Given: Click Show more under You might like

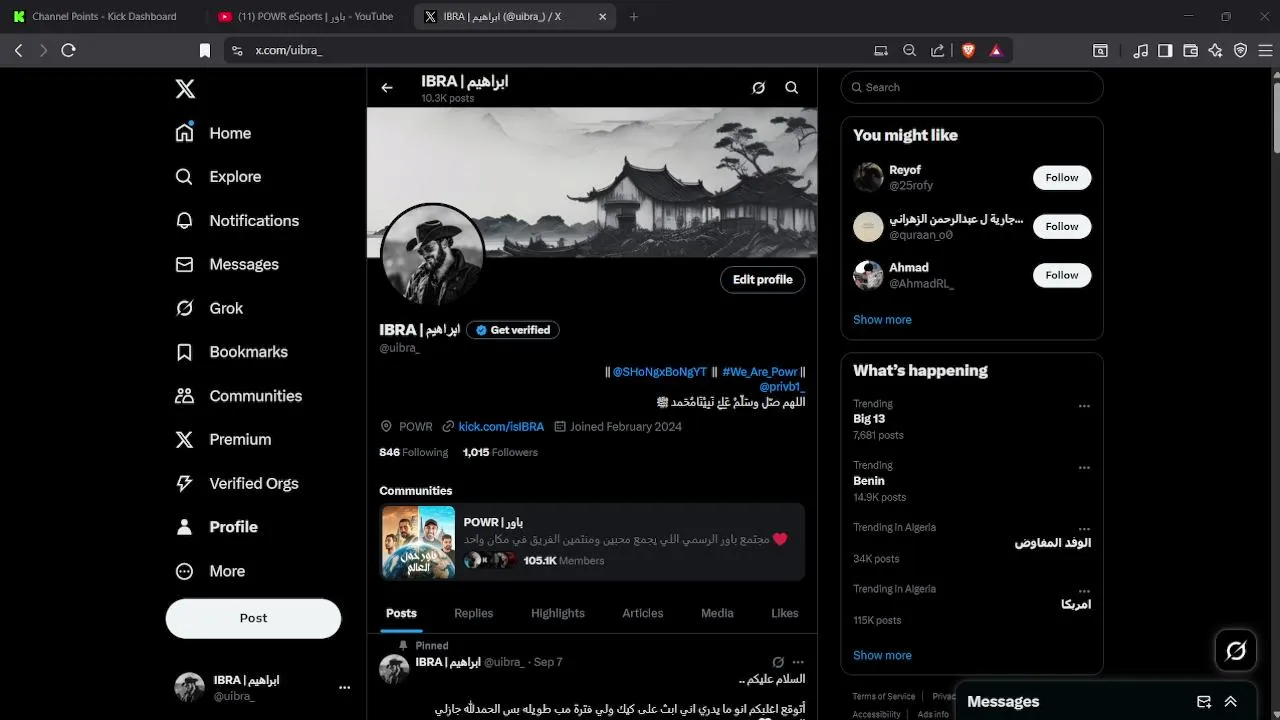Looking at the screenshot, I should point(882,320).
